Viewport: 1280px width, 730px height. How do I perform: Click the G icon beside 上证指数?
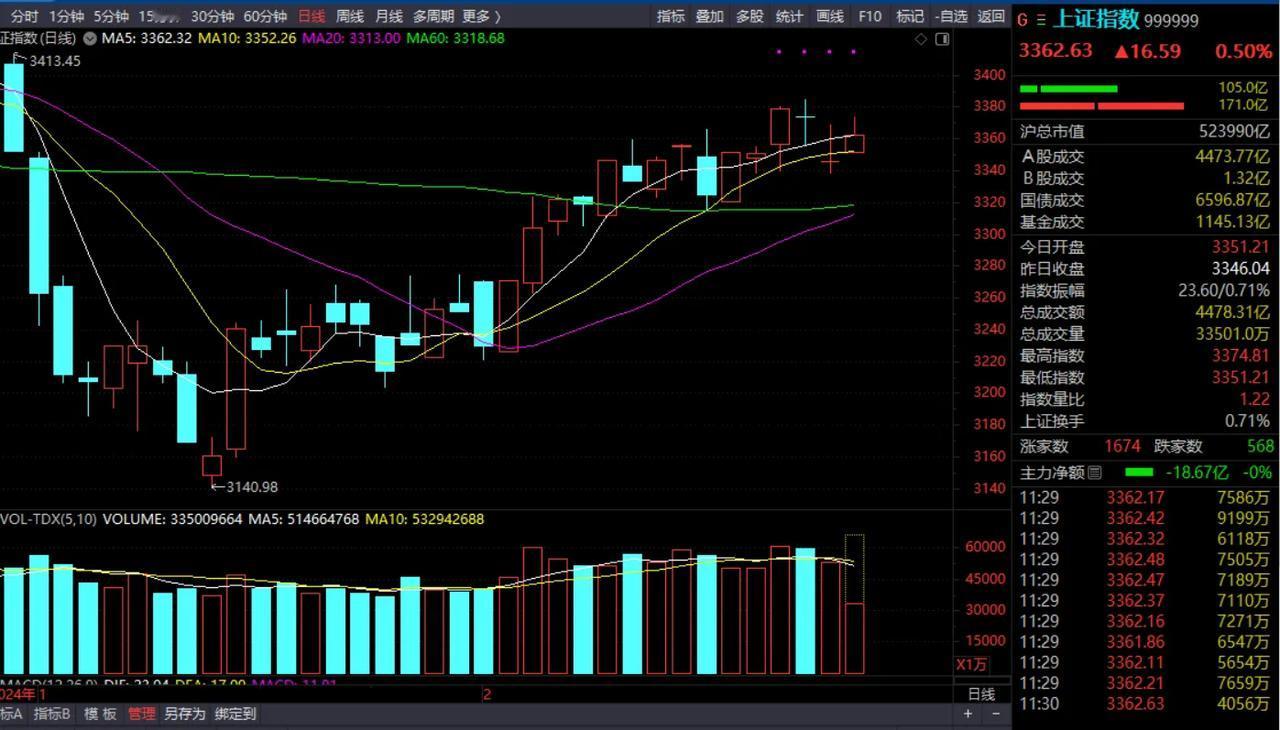[x=1023, y=20]
